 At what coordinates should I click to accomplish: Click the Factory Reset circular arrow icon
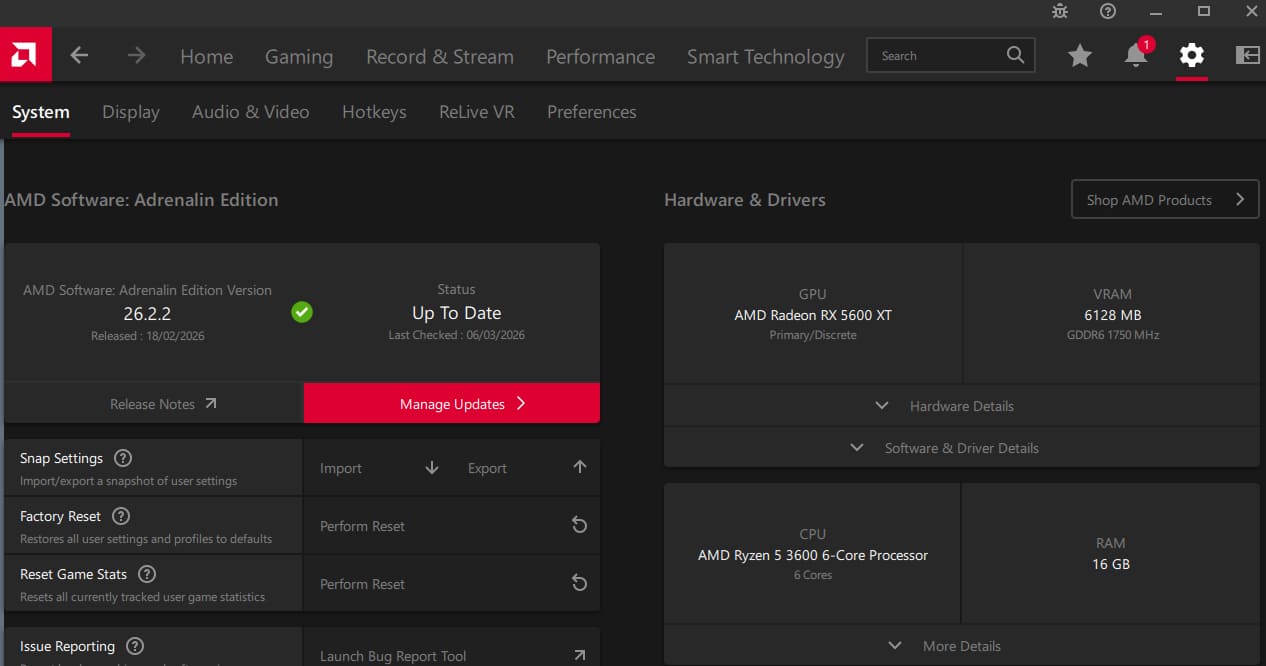pos(579,524)
